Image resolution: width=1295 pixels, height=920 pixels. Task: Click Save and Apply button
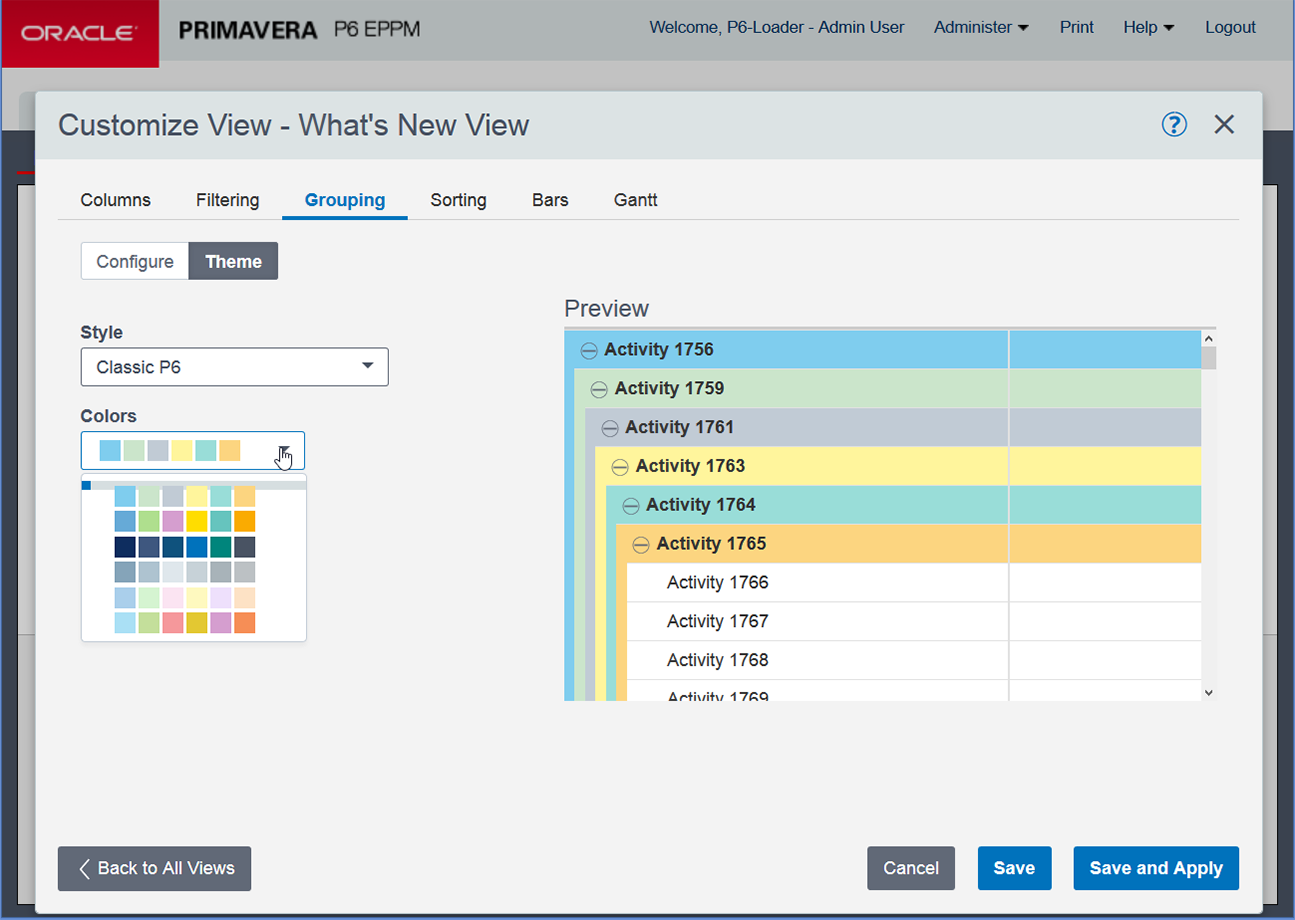(1155, 868)
